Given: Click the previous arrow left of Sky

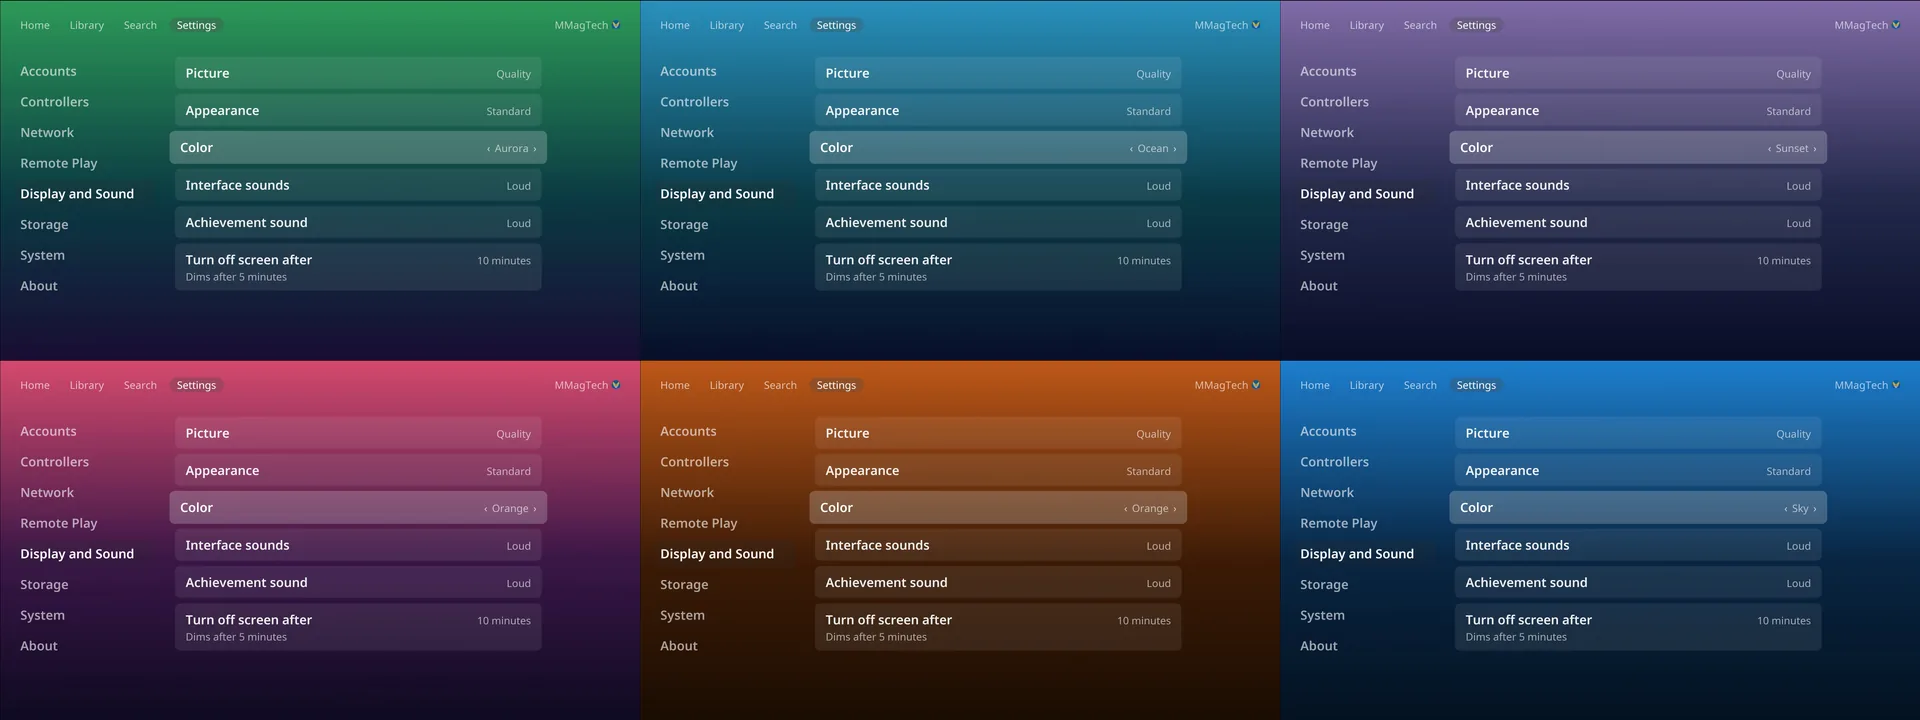Looking at the screenshot, I should point(1786,509).
